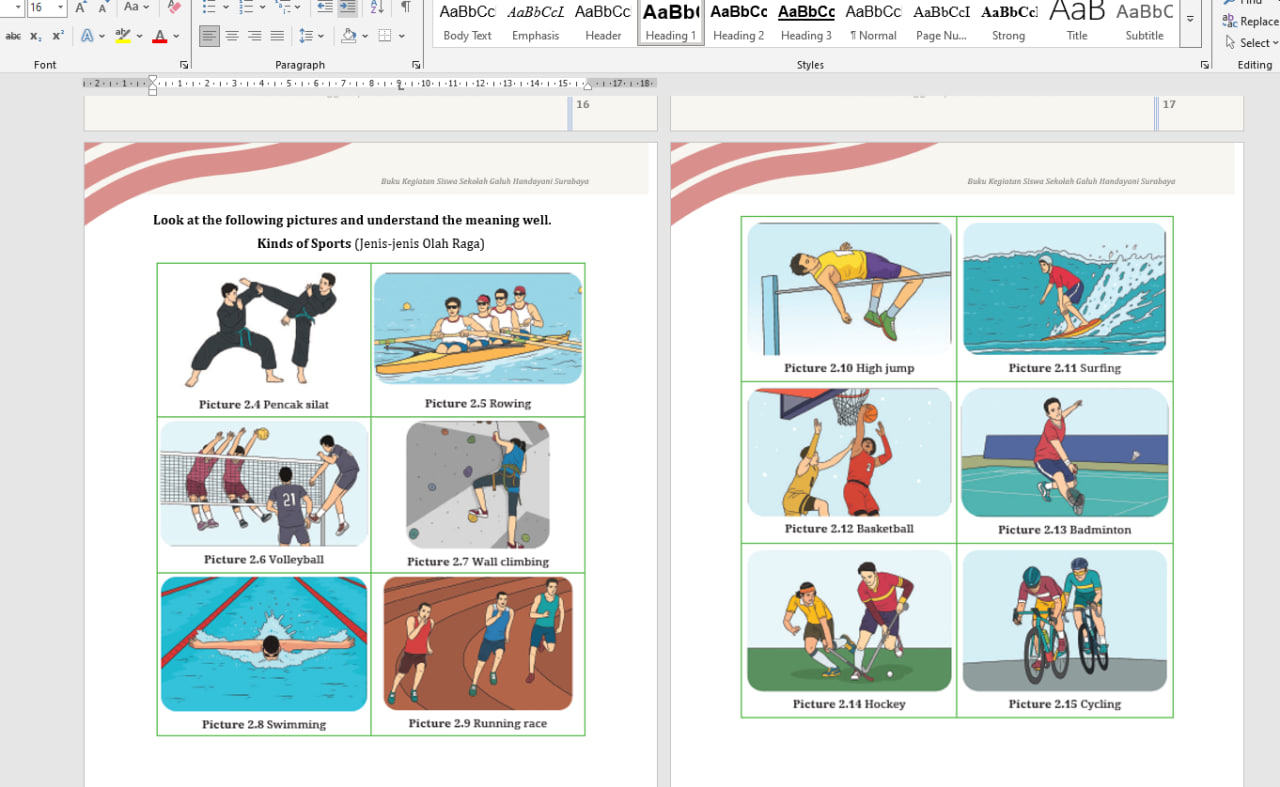Open Line and Paragraph Spacing

306,36
